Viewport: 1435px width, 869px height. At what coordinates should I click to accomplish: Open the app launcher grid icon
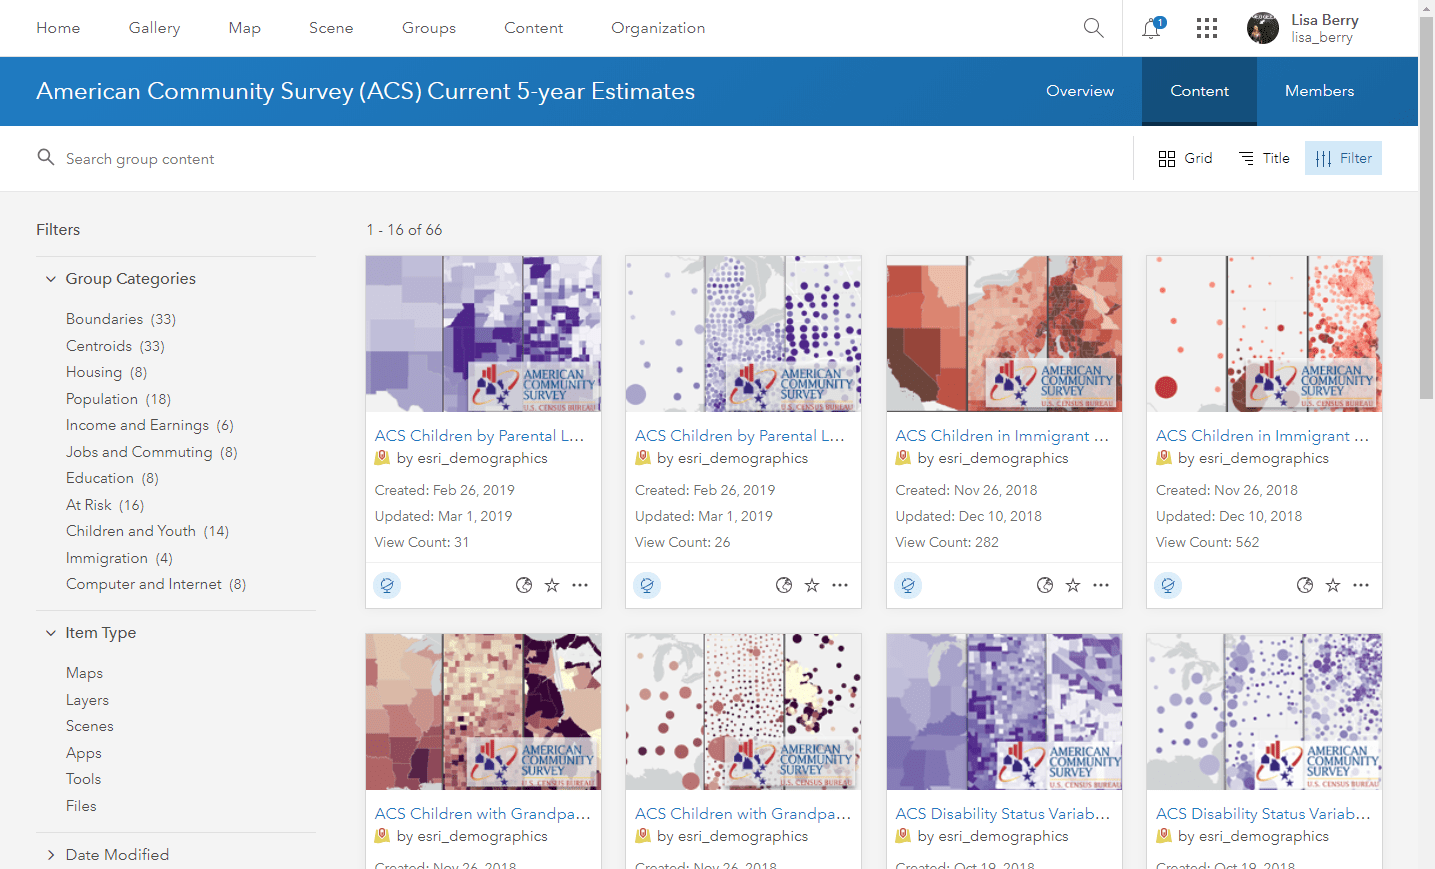(1207, 28)
